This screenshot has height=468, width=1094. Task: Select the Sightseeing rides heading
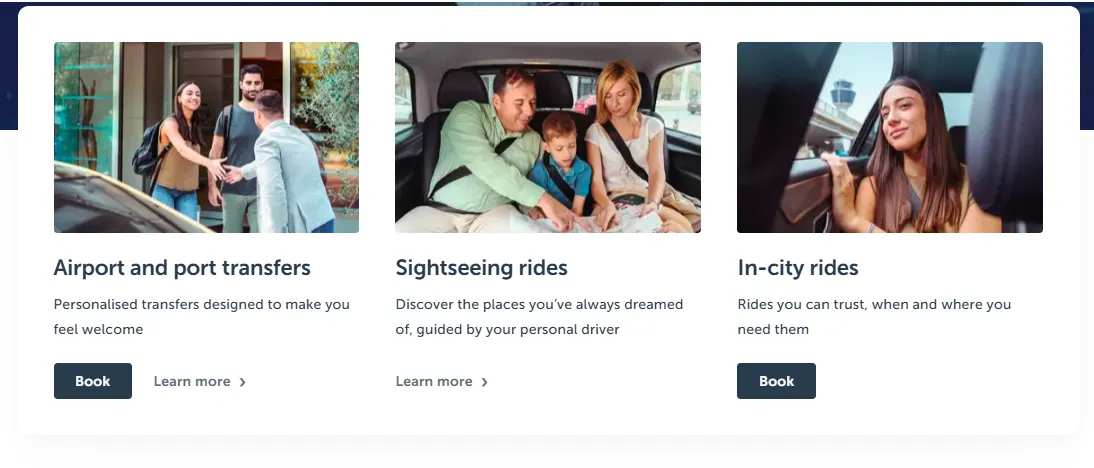pyautogui.click(x=481, y=268)
